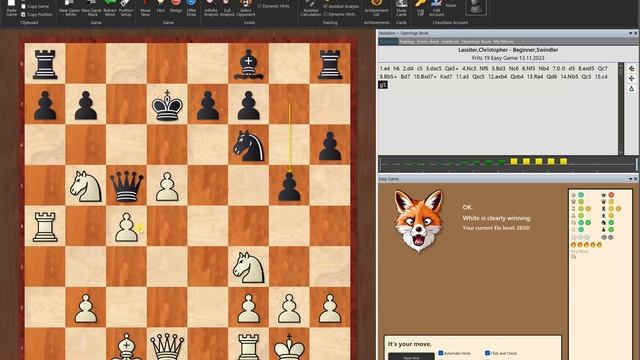Viewport: 640px width, 360px height.
Task: Switch to the Openings Book tab
Action: coord(476,42)
